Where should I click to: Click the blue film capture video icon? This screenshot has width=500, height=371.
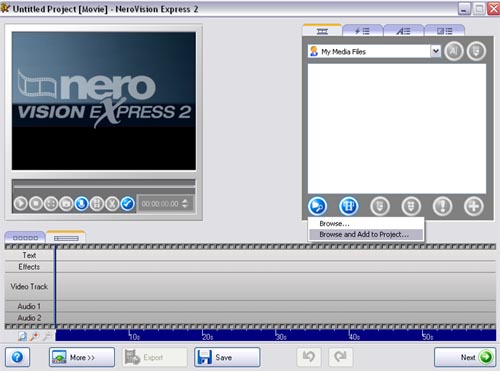[x=349, y=206]
